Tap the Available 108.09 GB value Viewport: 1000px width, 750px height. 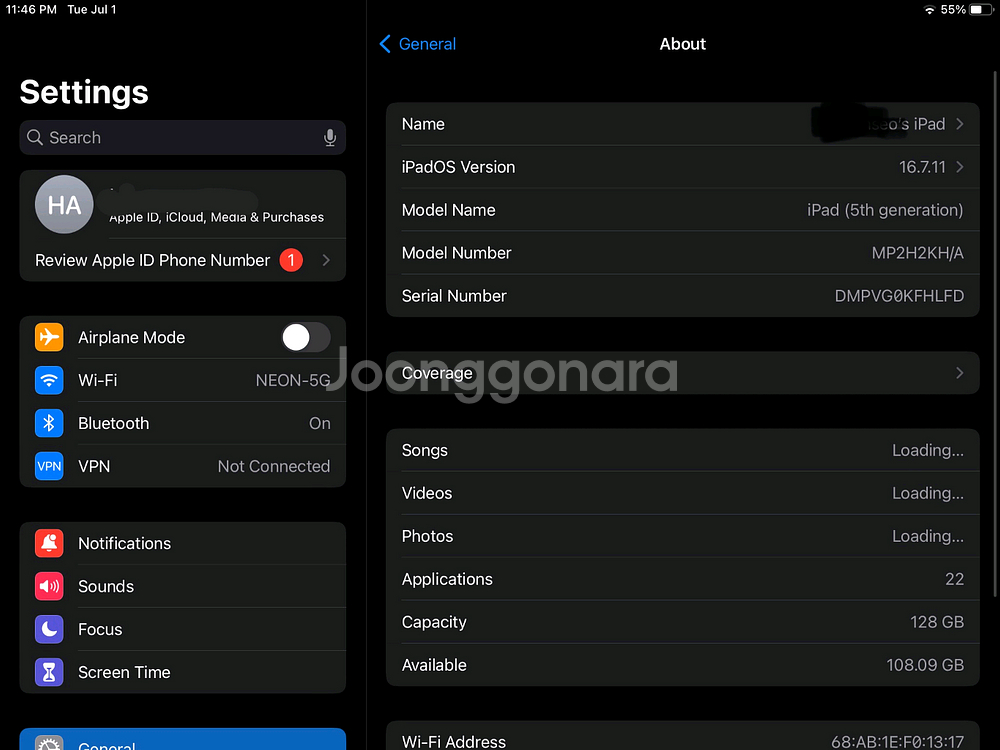click(x=925, y=665)
